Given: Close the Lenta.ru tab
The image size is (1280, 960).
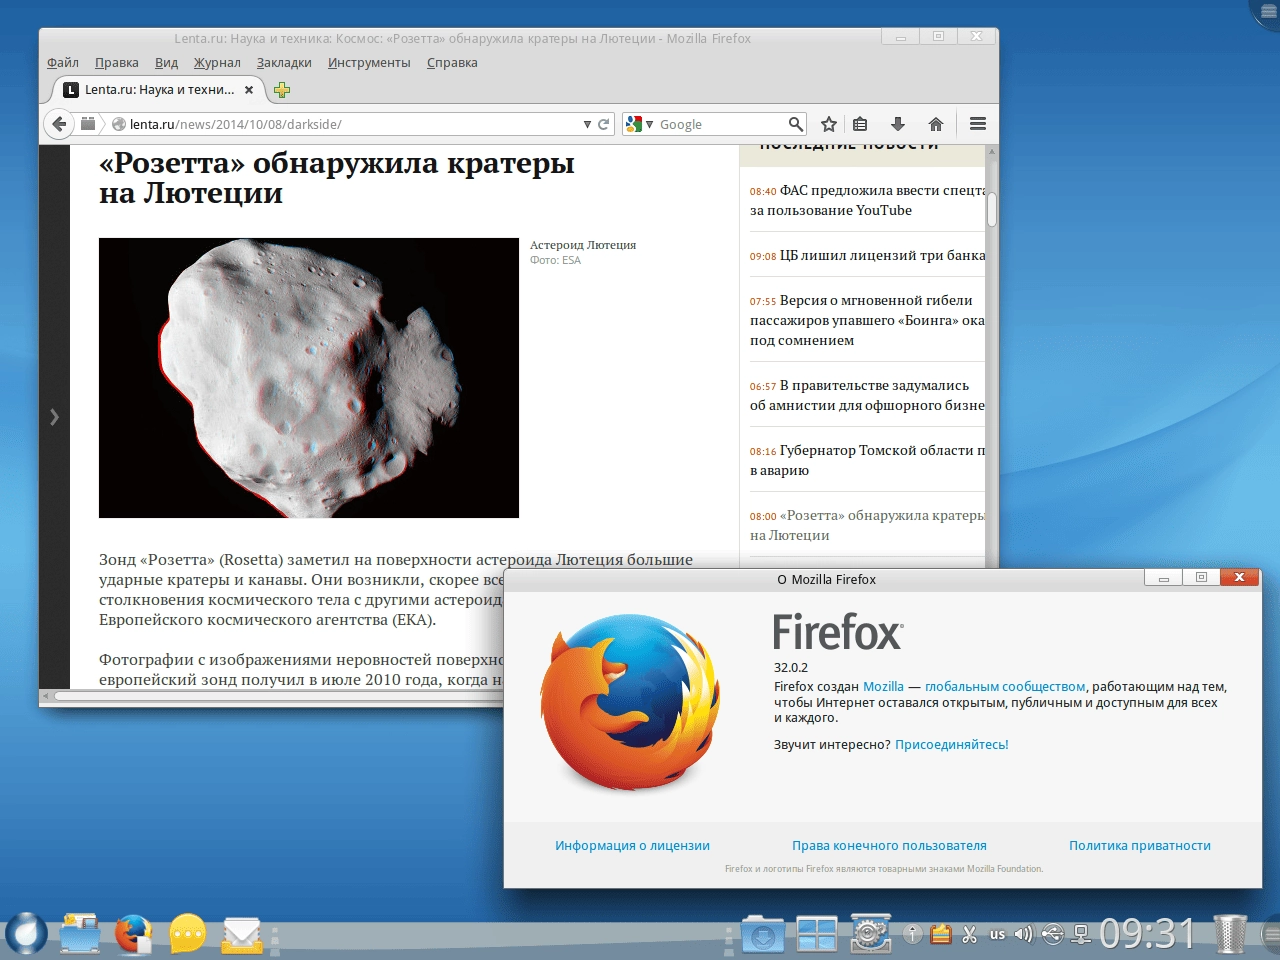Looking at the screenshot, I should click(249, 90).
